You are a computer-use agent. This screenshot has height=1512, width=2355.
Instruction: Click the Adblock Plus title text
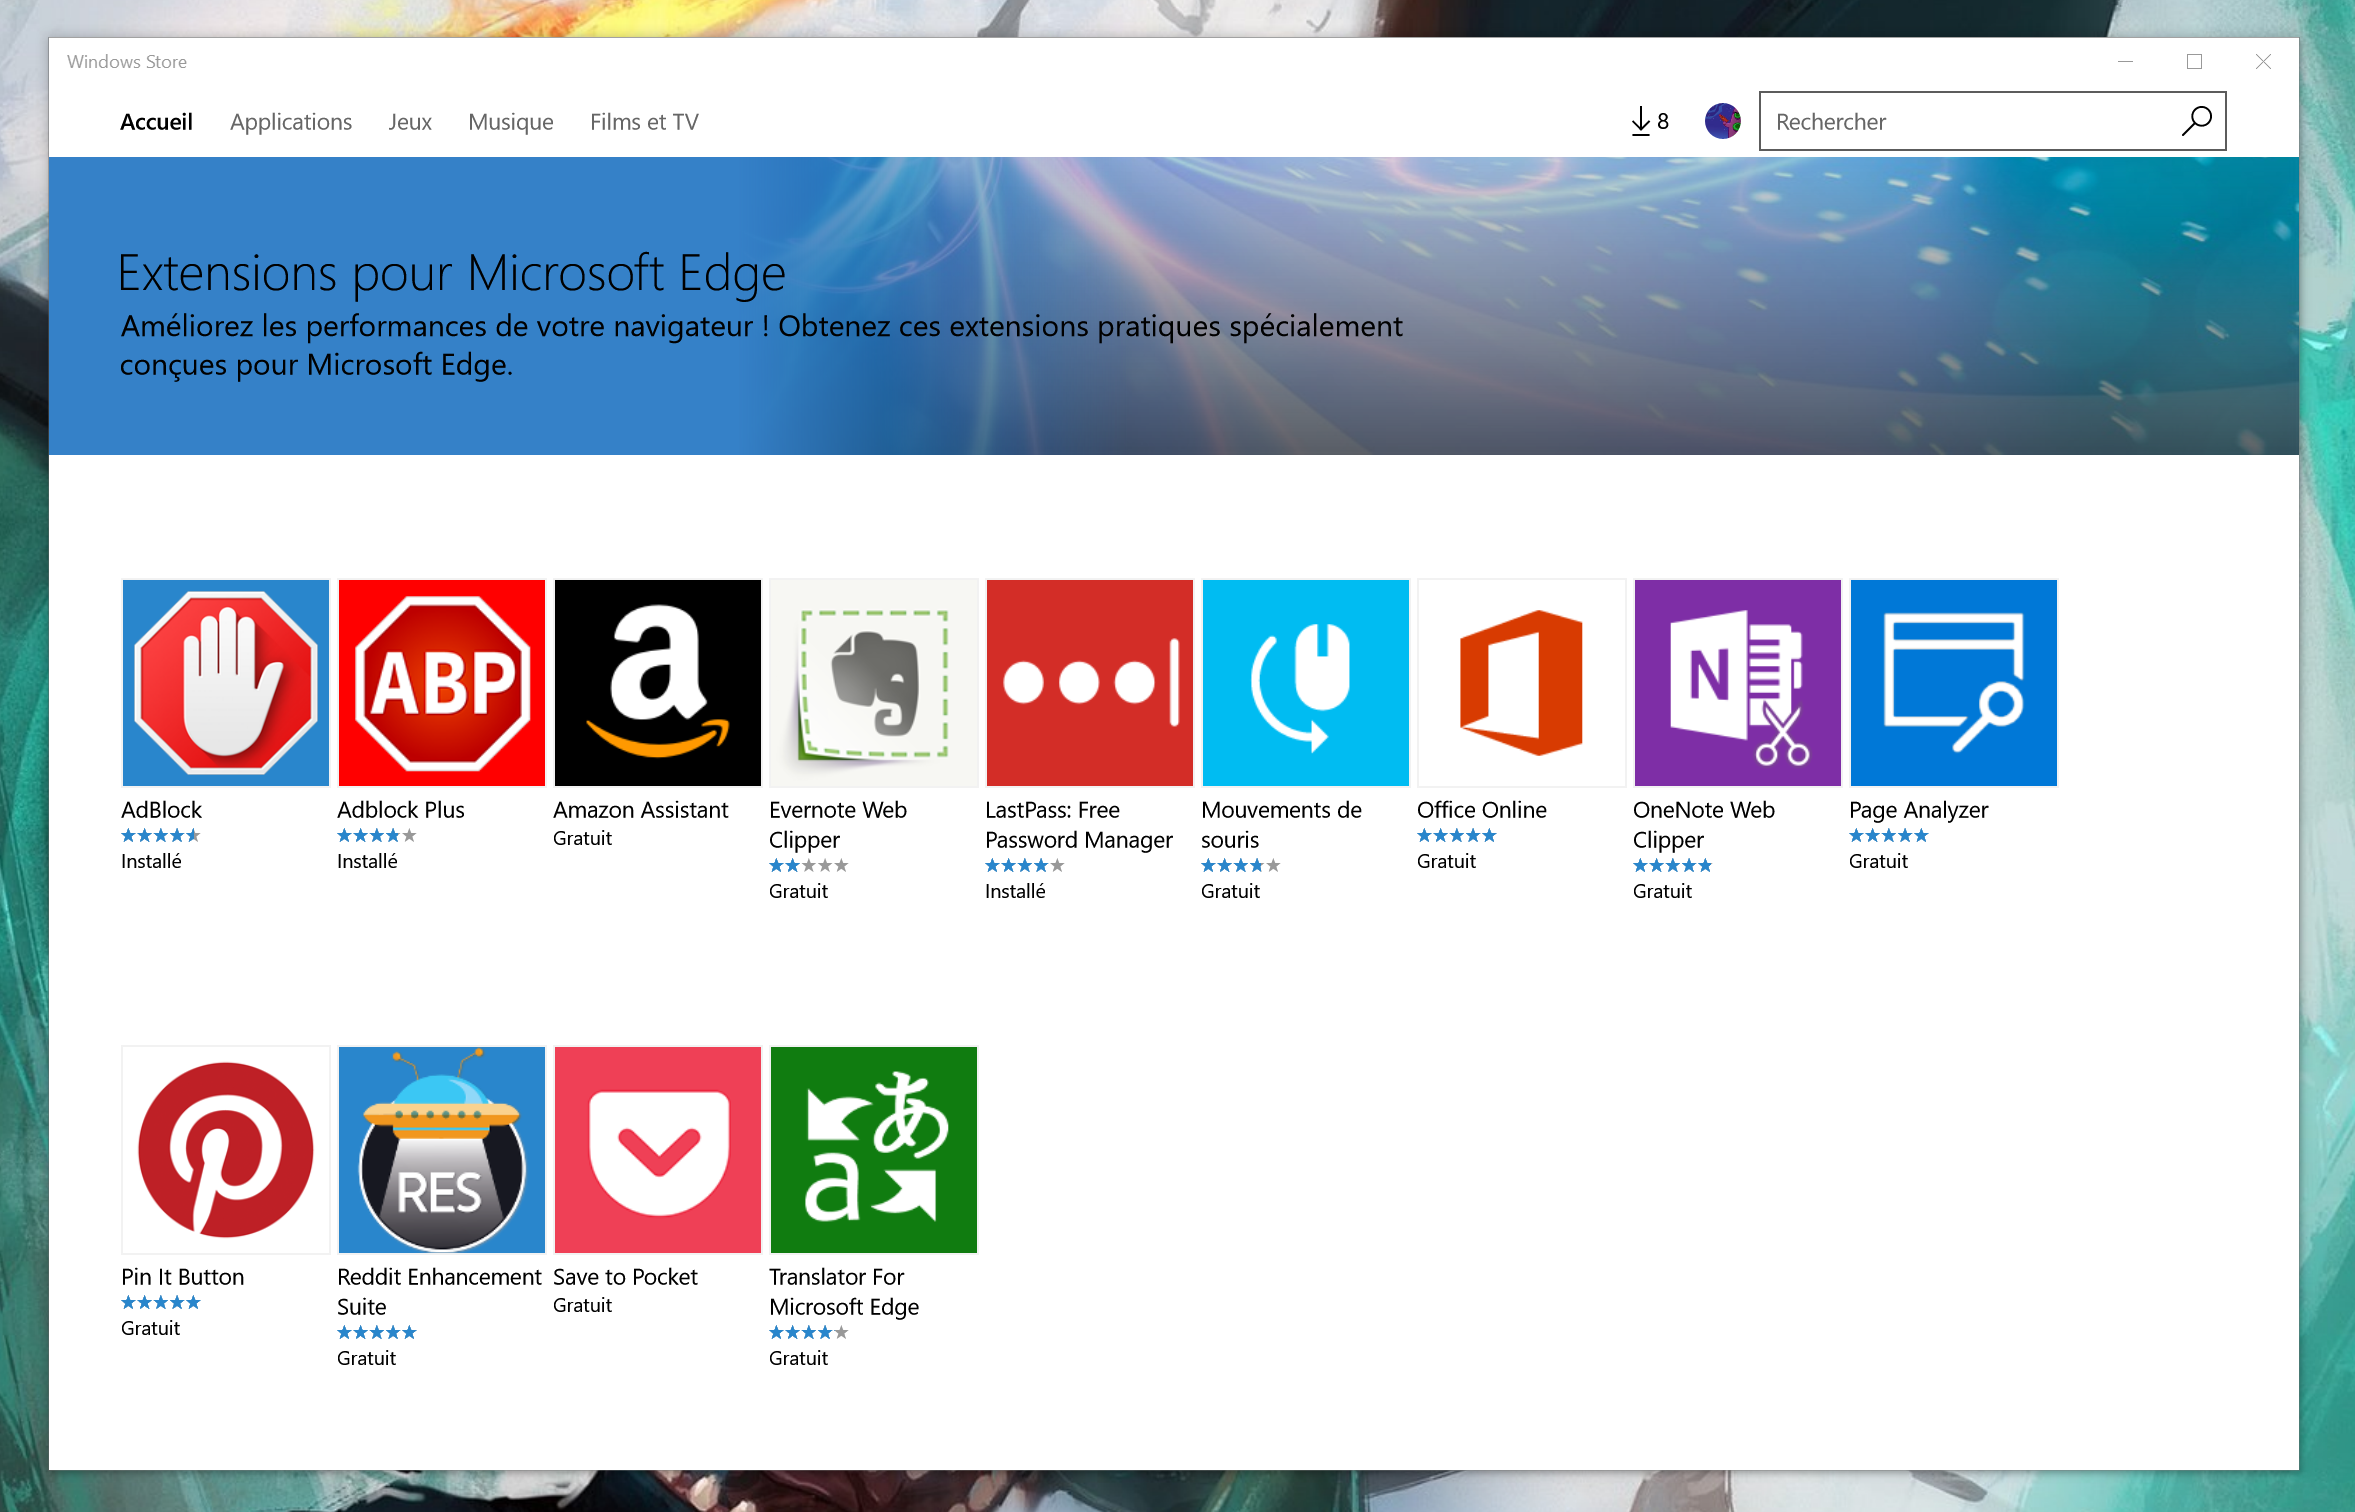401,810
